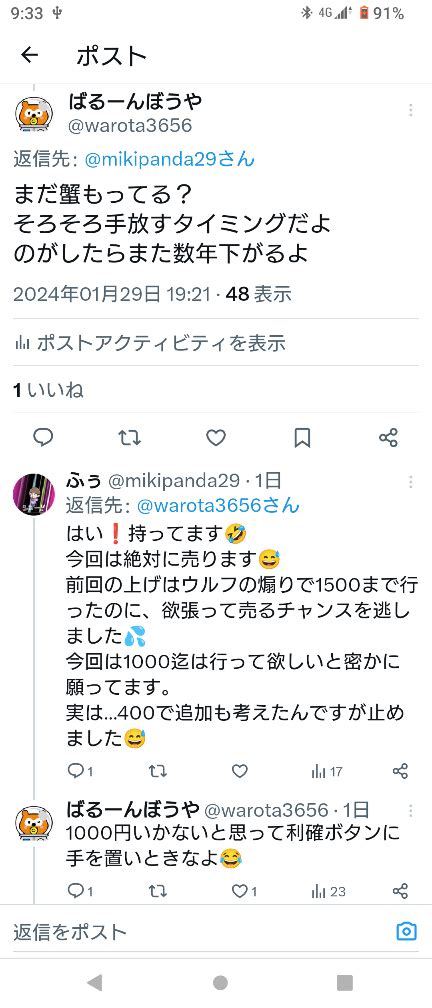
Task: Attach a photo using the camera icon
Action: click(x=406, y=931)
